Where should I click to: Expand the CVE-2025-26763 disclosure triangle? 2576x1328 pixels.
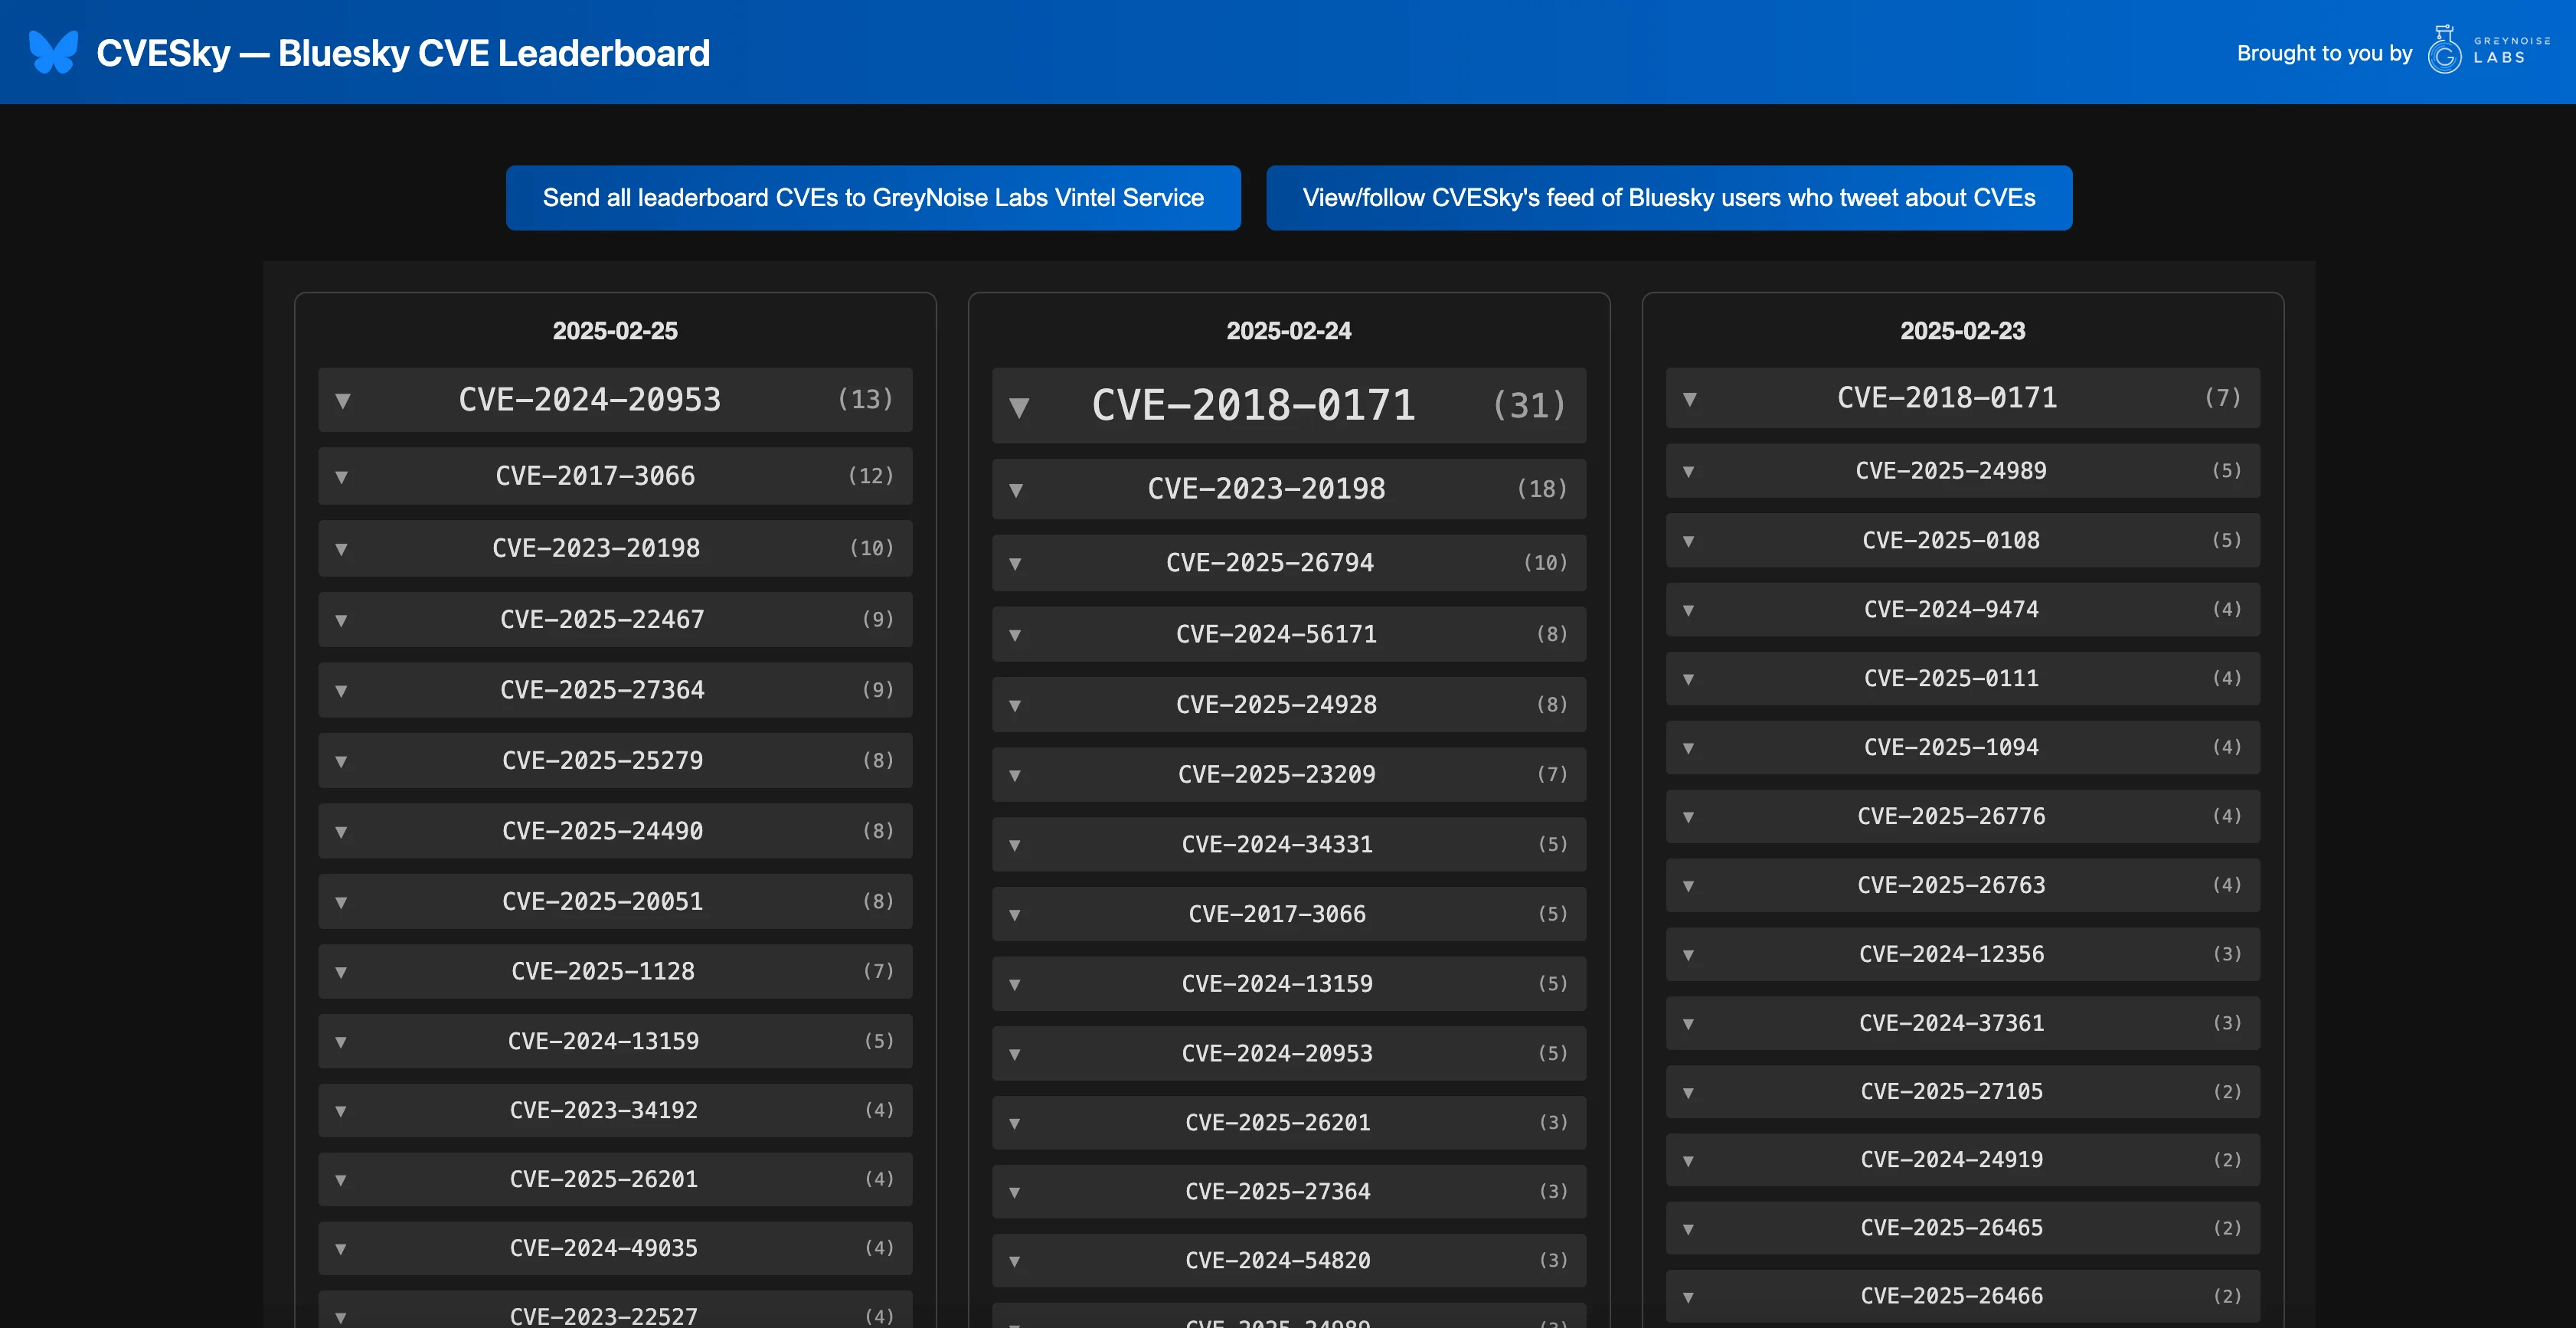click(x=1689, y=886)
